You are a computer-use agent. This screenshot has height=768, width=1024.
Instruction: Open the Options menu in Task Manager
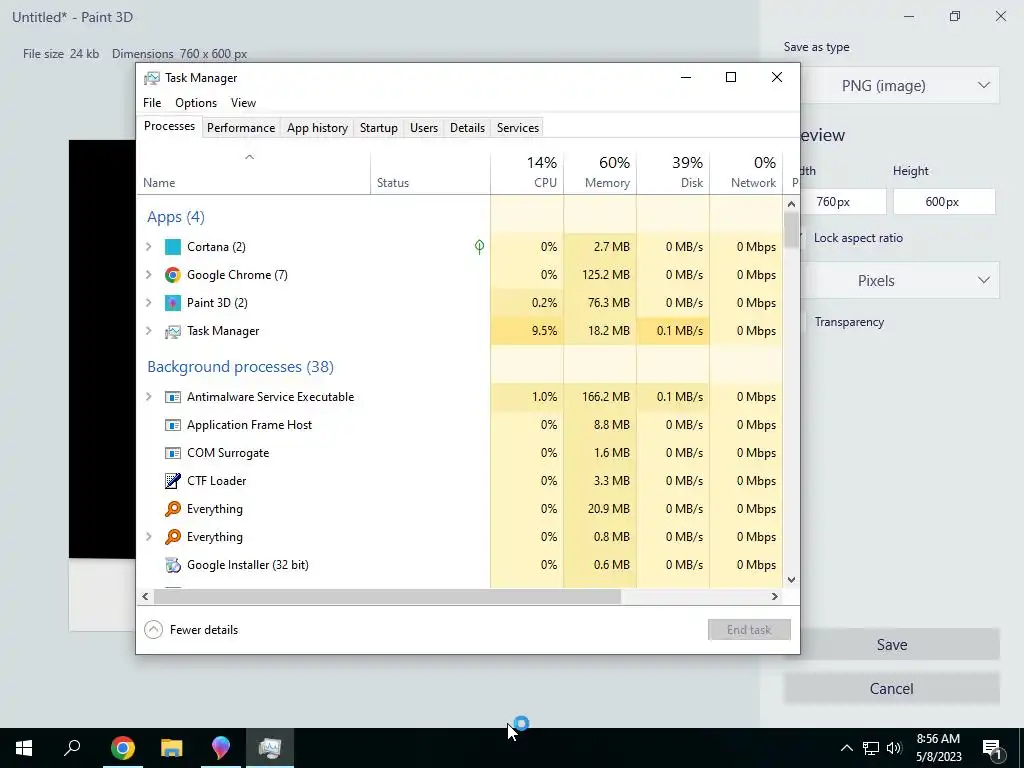click(196, 103)
